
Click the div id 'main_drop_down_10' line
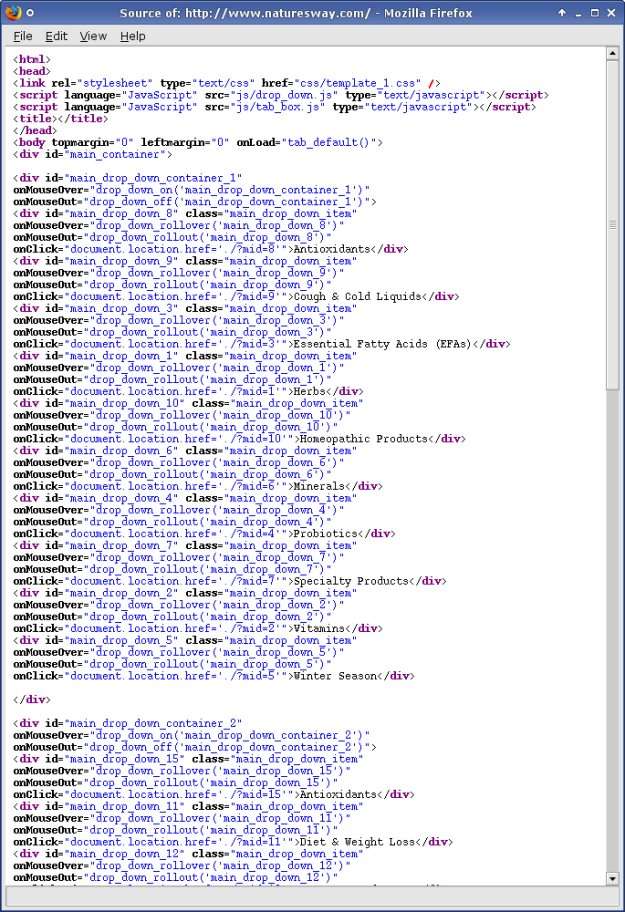point(188,403)
